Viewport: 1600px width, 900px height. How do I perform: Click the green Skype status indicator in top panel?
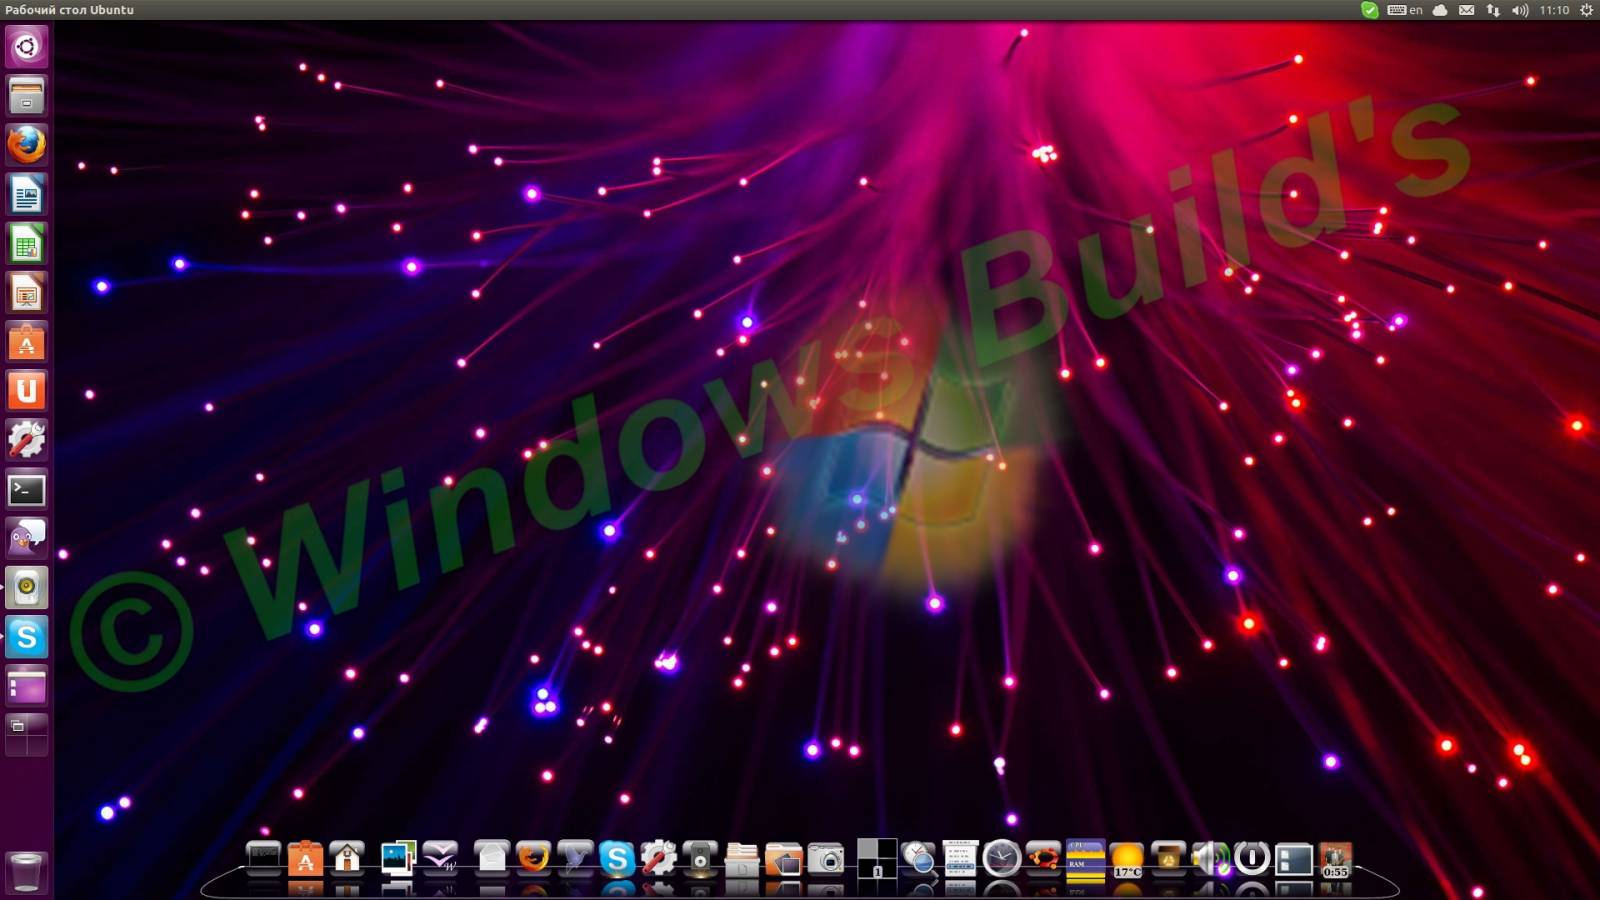point(1370,10)
